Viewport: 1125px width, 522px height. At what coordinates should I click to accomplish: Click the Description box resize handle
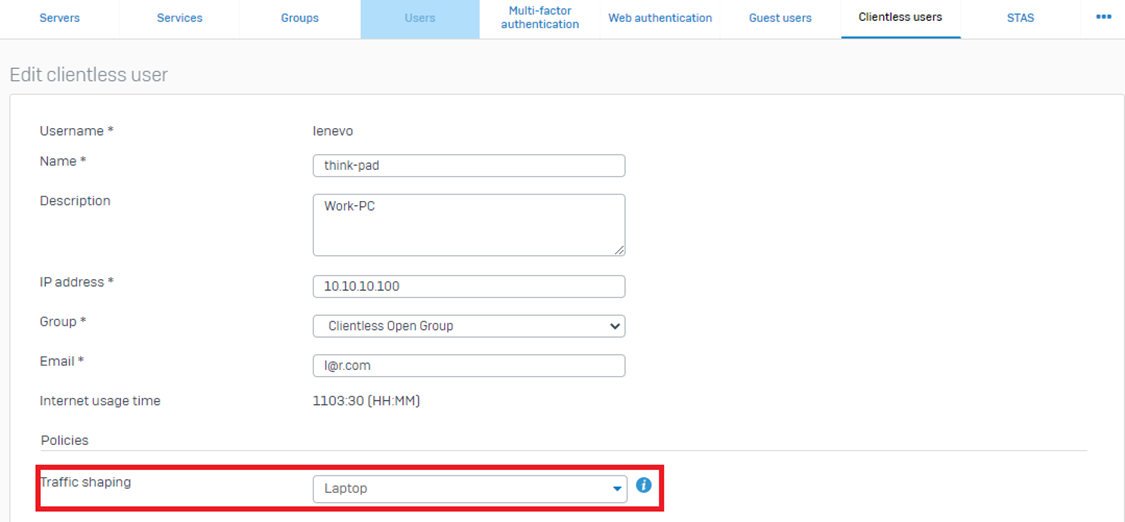619,249
